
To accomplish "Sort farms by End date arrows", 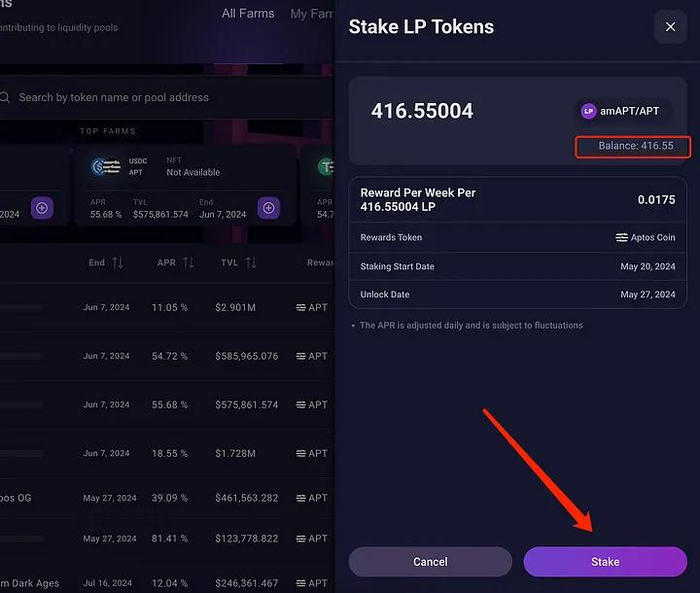I will [118, 262].
